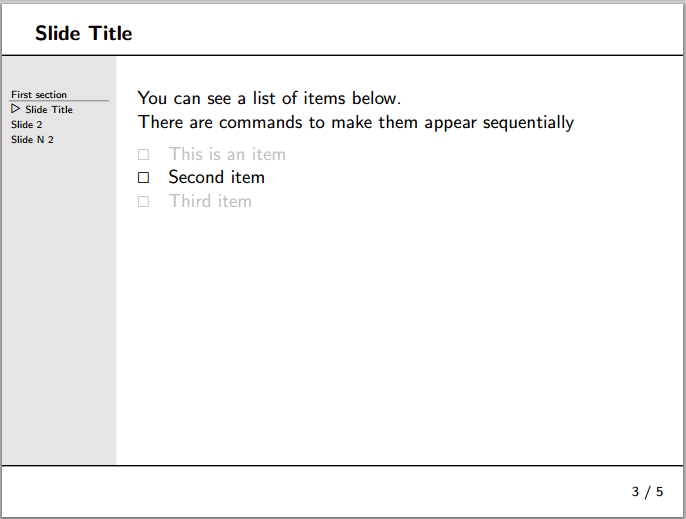Click the empty footer bar left of page number
The width and height of the screenshot is (686, 519).
click(x=300, y=491)
